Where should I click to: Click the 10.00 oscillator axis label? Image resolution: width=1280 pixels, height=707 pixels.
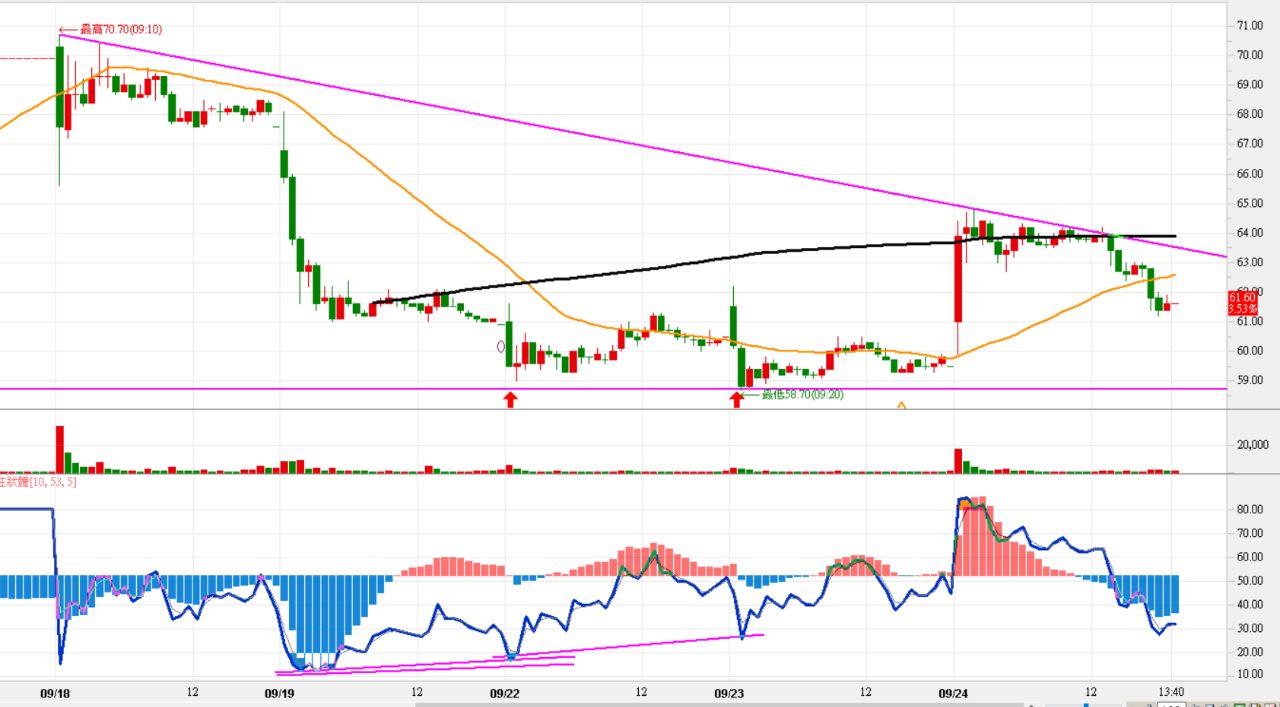1251,675
